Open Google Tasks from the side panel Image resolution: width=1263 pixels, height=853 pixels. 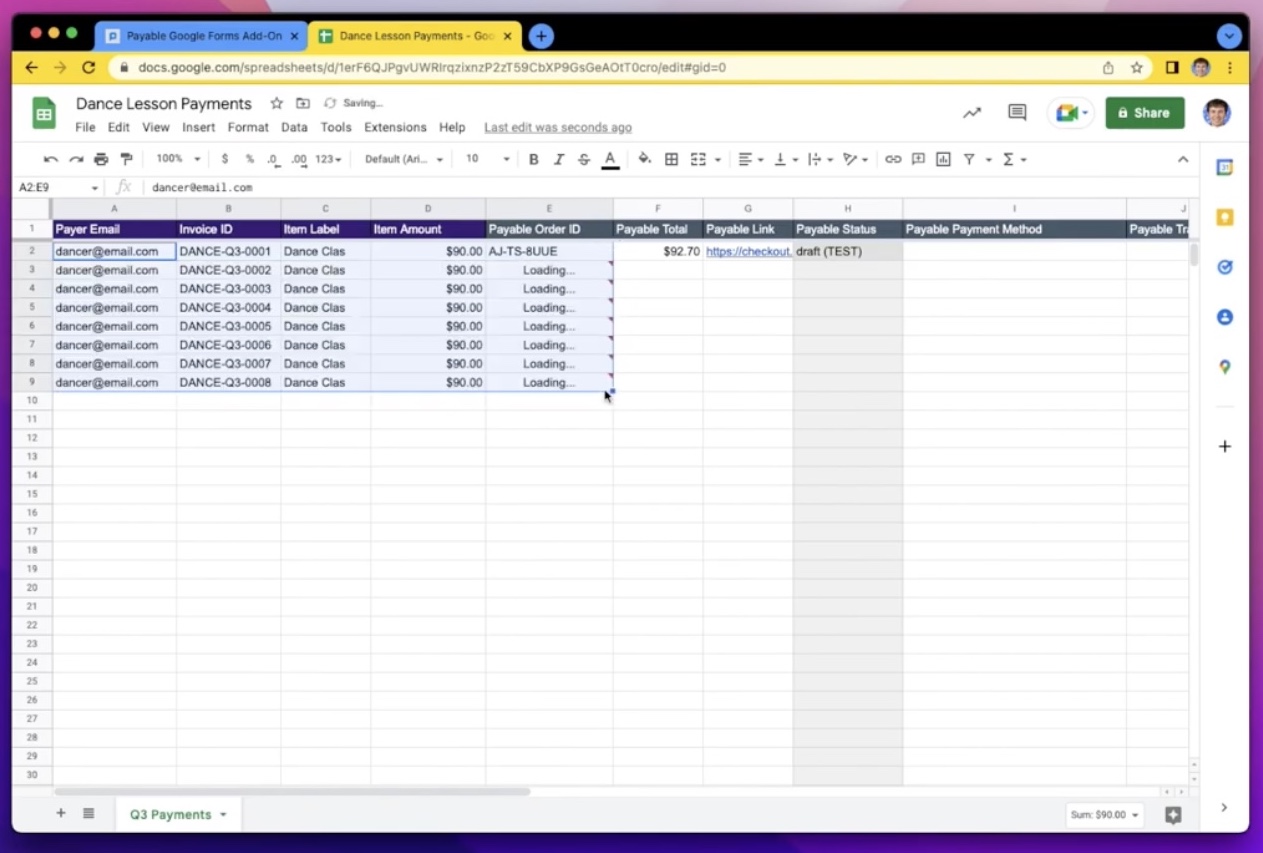(x=1225, y=267)
